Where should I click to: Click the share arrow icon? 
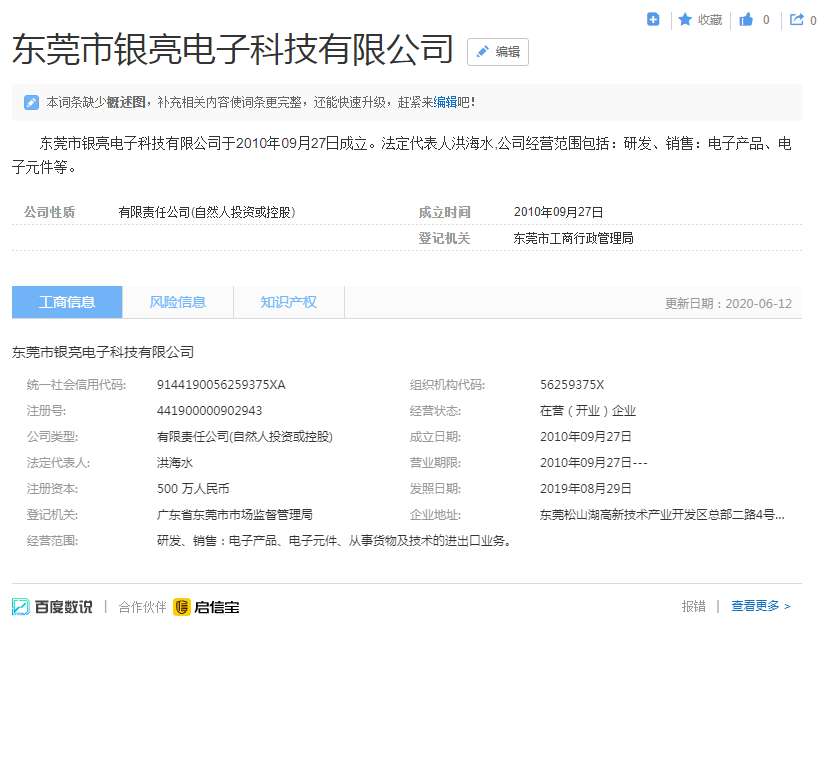point(797,19)
